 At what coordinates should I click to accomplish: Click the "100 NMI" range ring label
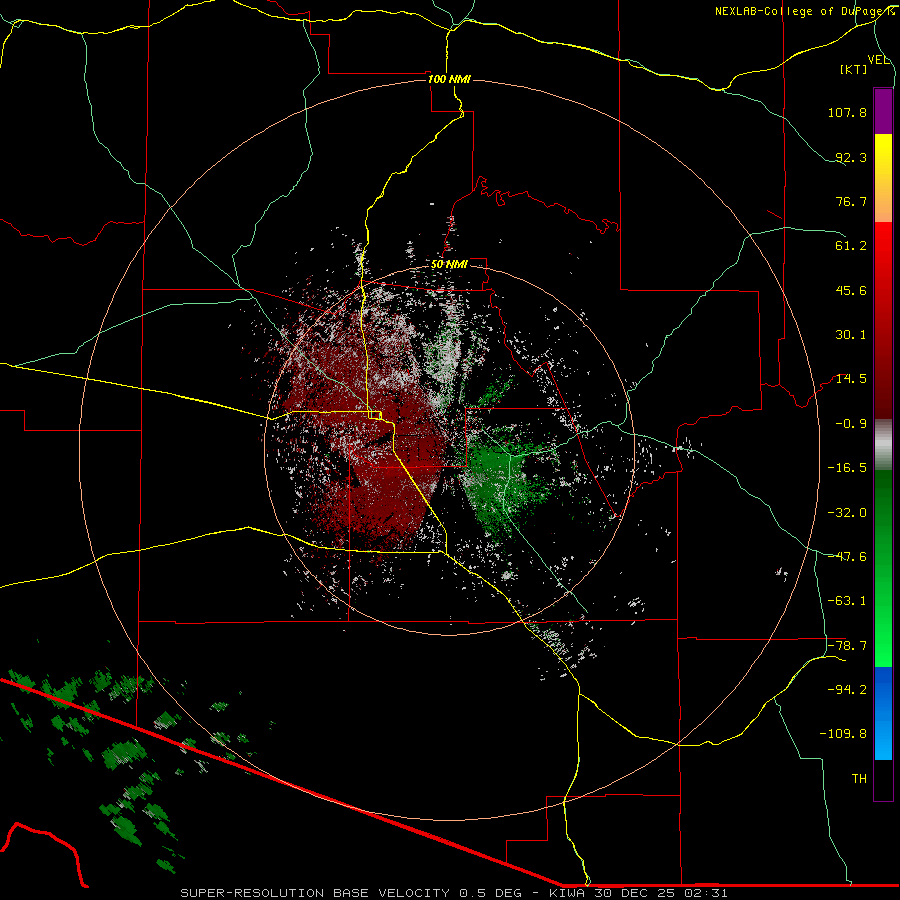(x=449, y=79)
